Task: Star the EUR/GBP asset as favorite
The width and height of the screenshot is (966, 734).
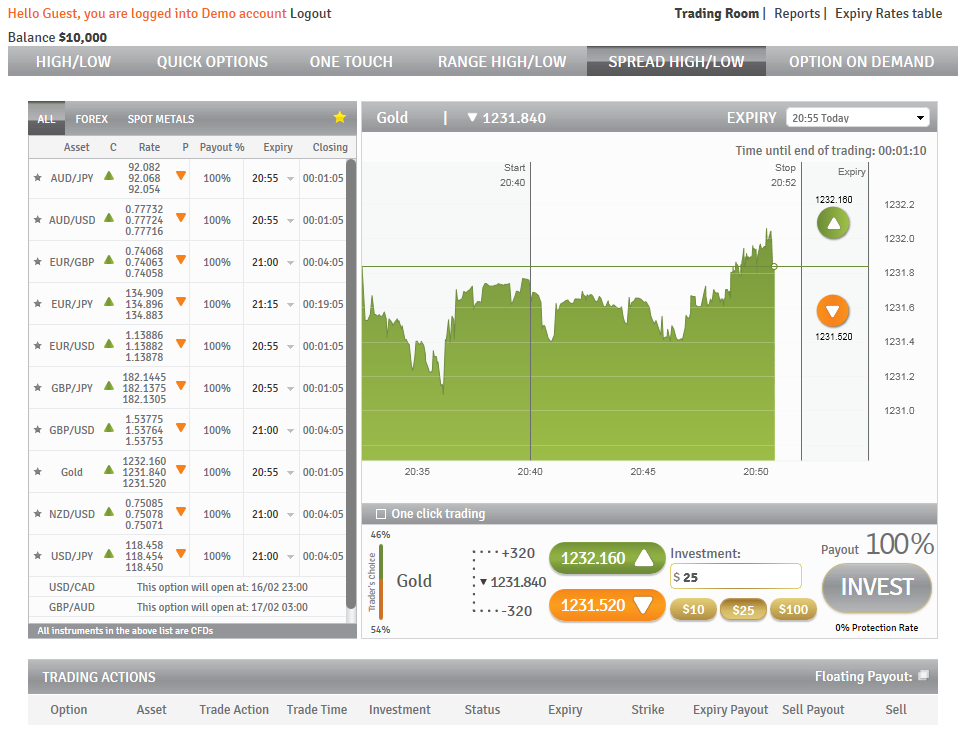Action: 38,261
